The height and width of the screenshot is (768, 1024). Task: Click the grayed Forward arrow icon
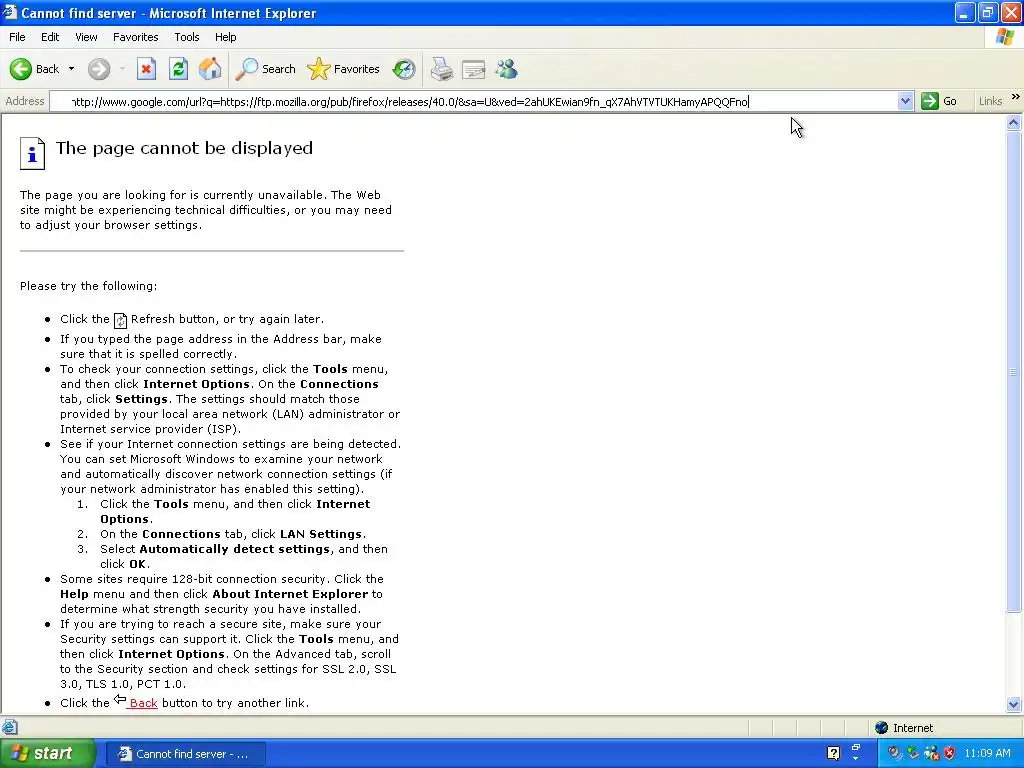99,69
